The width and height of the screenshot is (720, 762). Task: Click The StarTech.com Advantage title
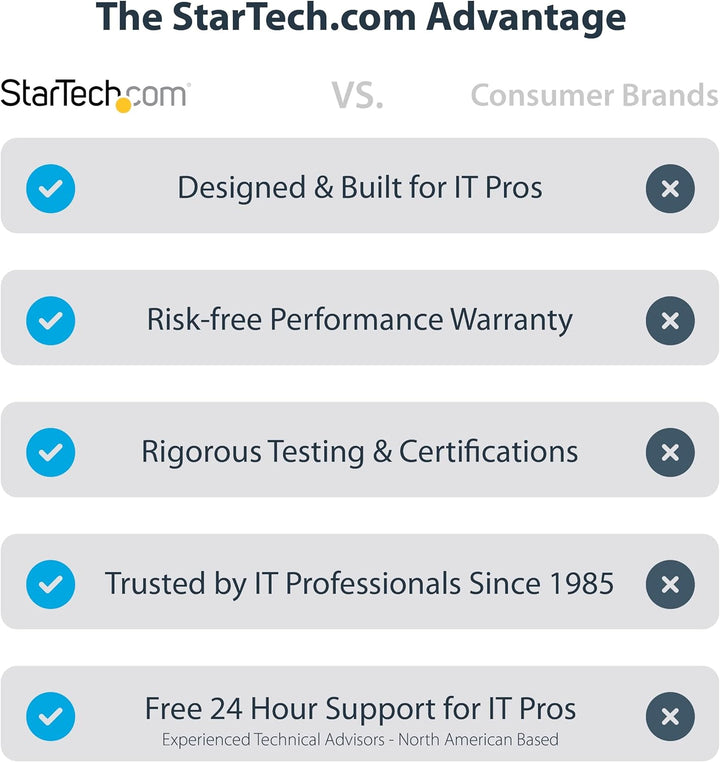360,18
